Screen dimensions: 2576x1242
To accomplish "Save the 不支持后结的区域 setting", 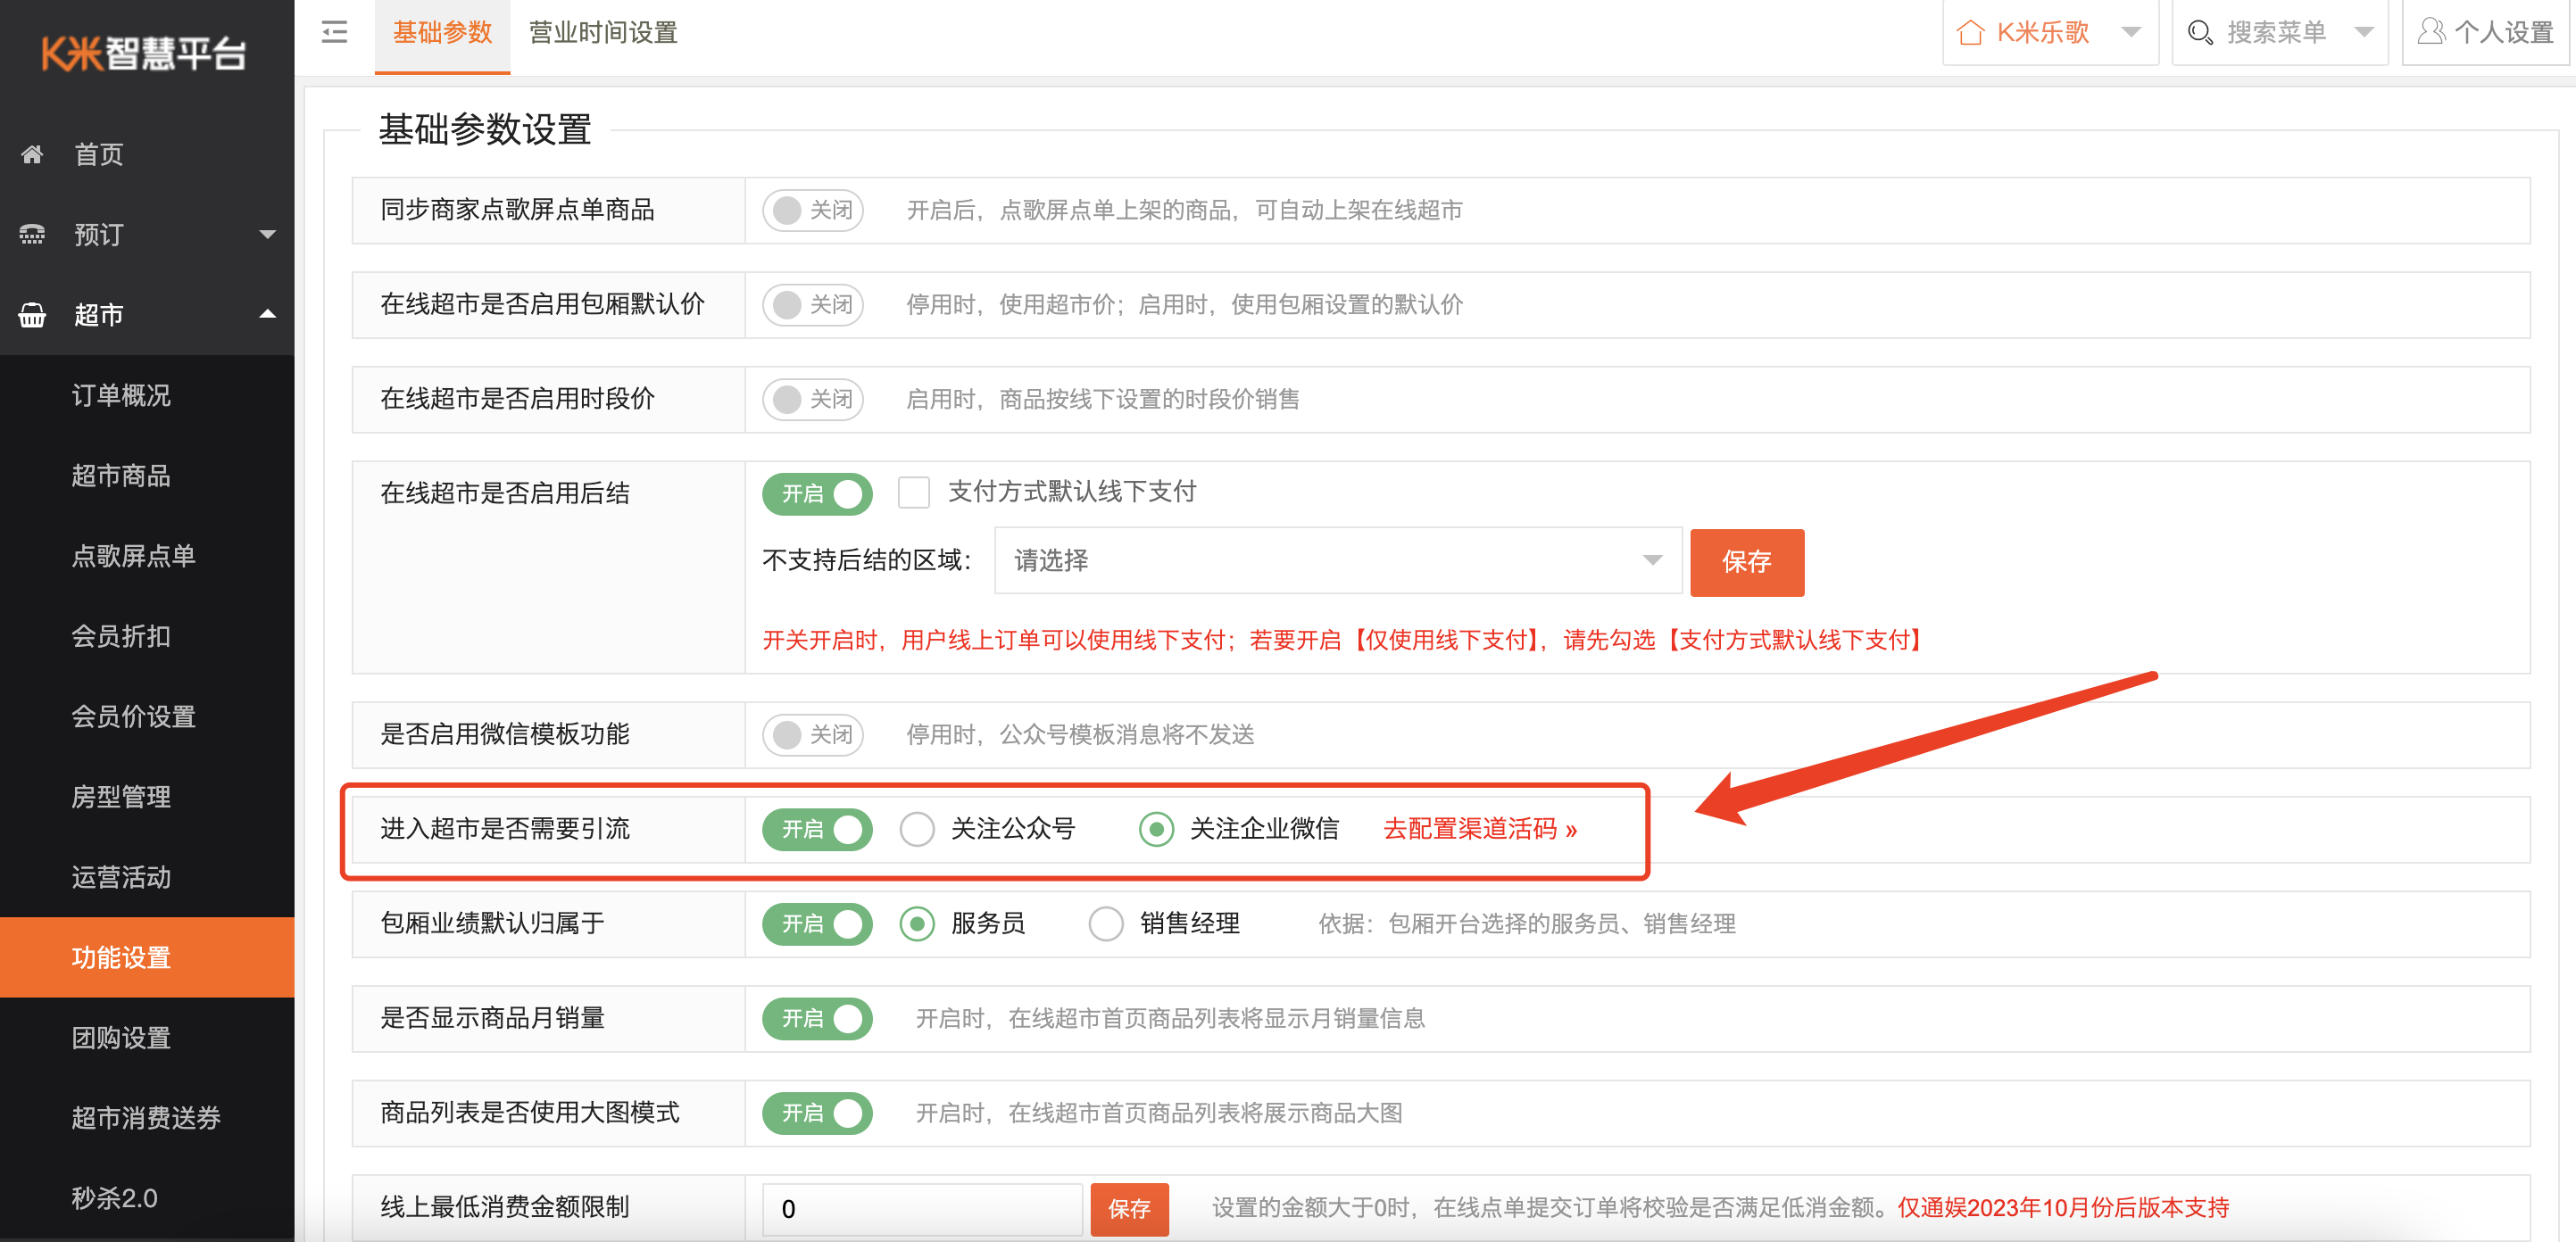I will coord(1746,562).
